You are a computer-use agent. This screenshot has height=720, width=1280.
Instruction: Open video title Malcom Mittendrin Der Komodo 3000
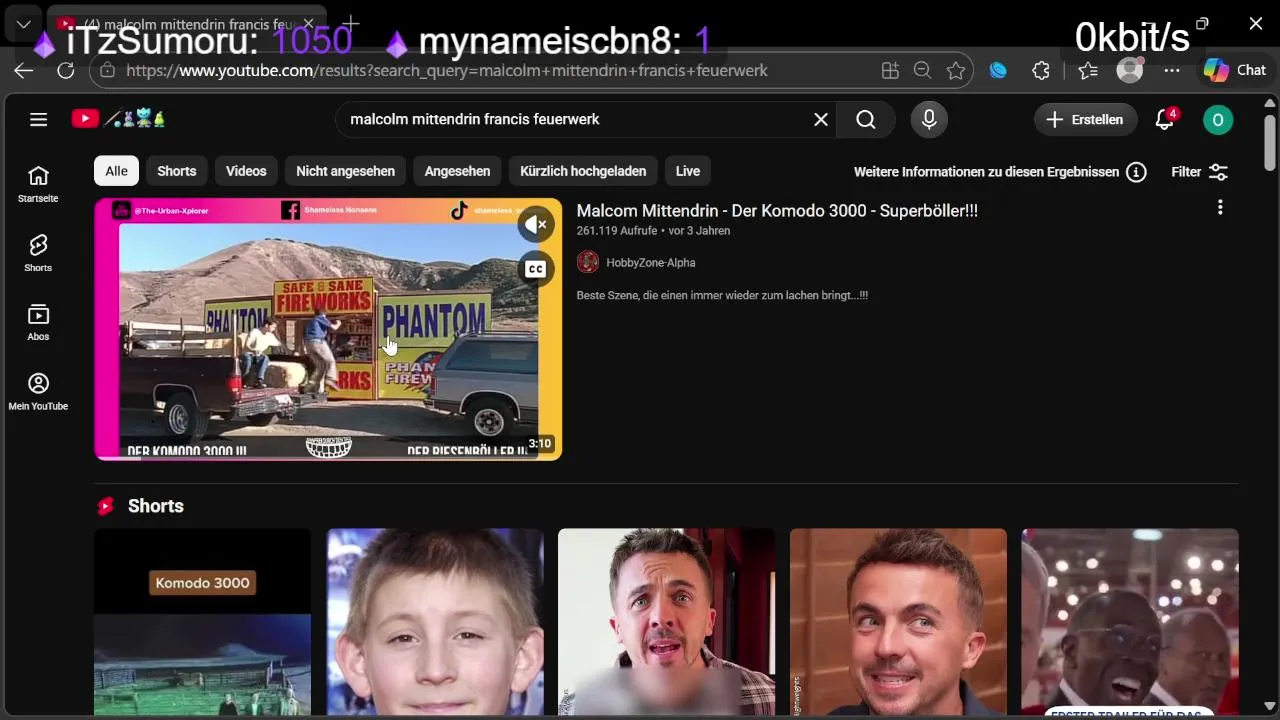click(777, 211)
